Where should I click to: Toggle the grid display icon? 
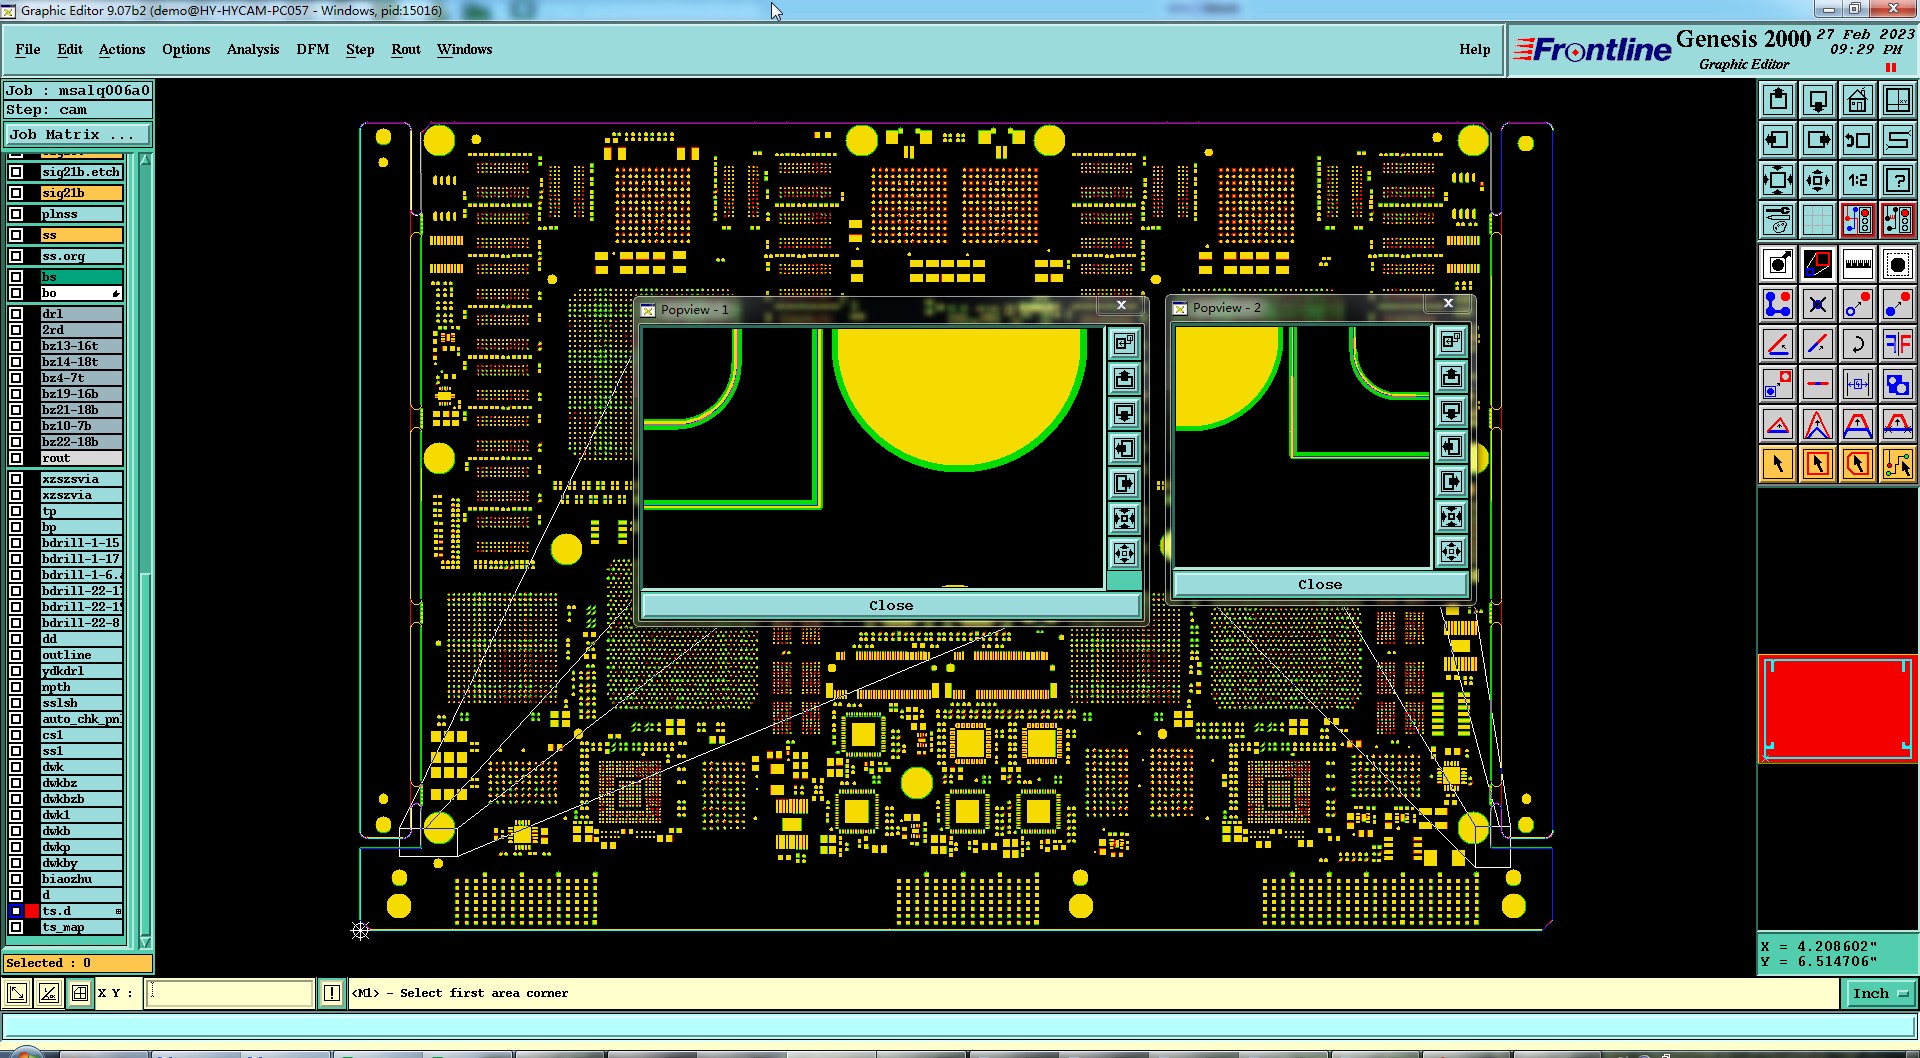[x=1818, y=220]
